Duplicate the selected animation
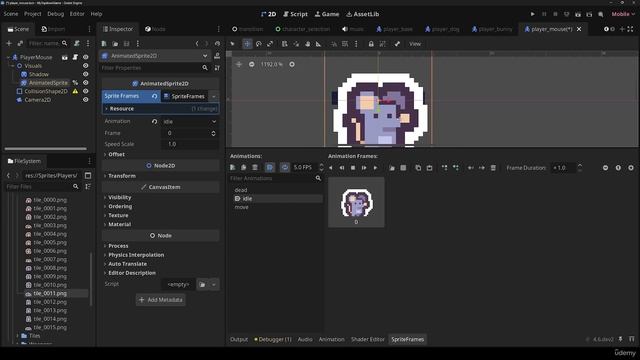640x360 pixels. click(244, 168)
